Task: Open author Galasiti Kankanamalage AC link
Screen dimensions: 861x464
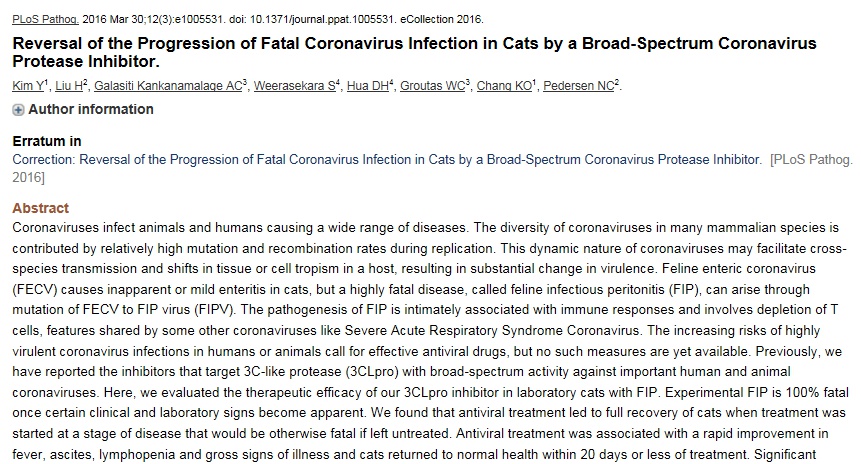Action: (x=168, y=86)
